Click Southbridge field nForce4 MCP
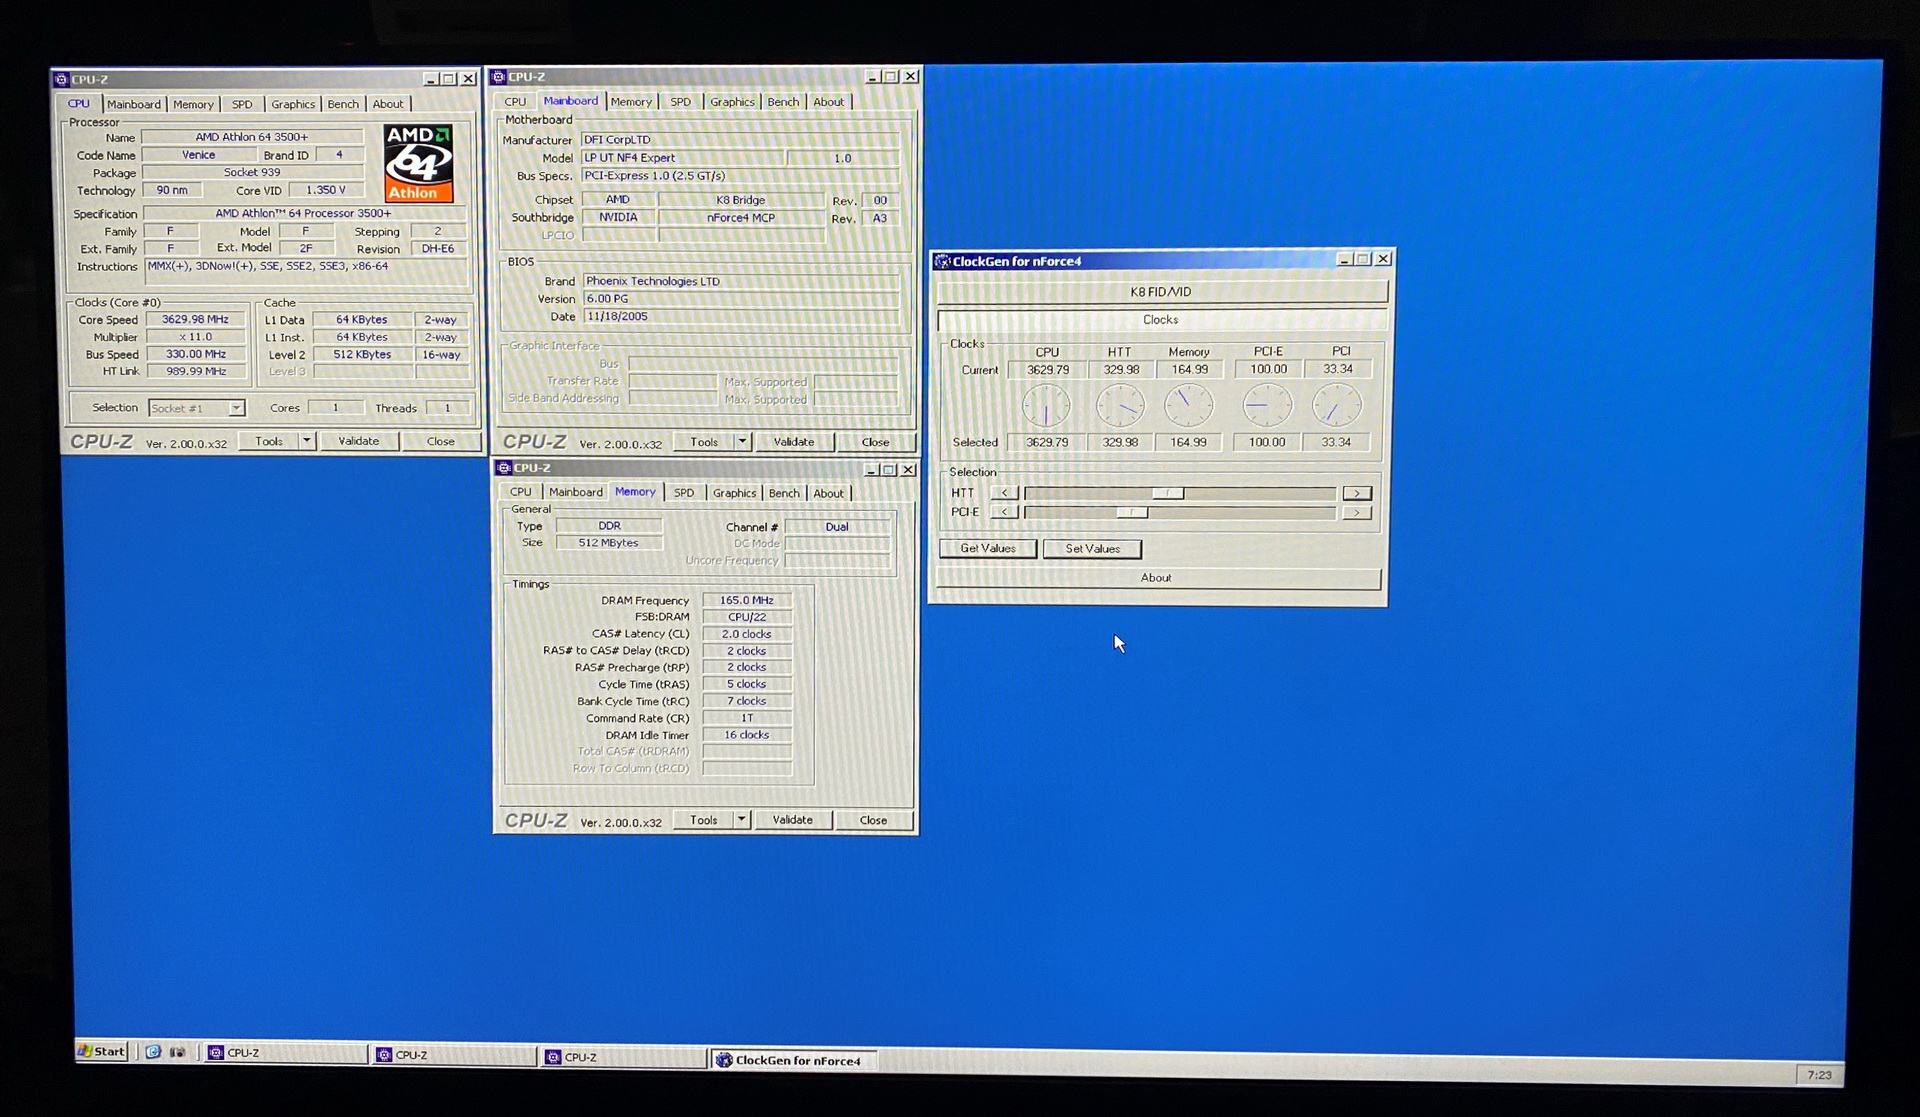The height and width of the screenshot is (1117, 1920). click(x=741, y=218)
